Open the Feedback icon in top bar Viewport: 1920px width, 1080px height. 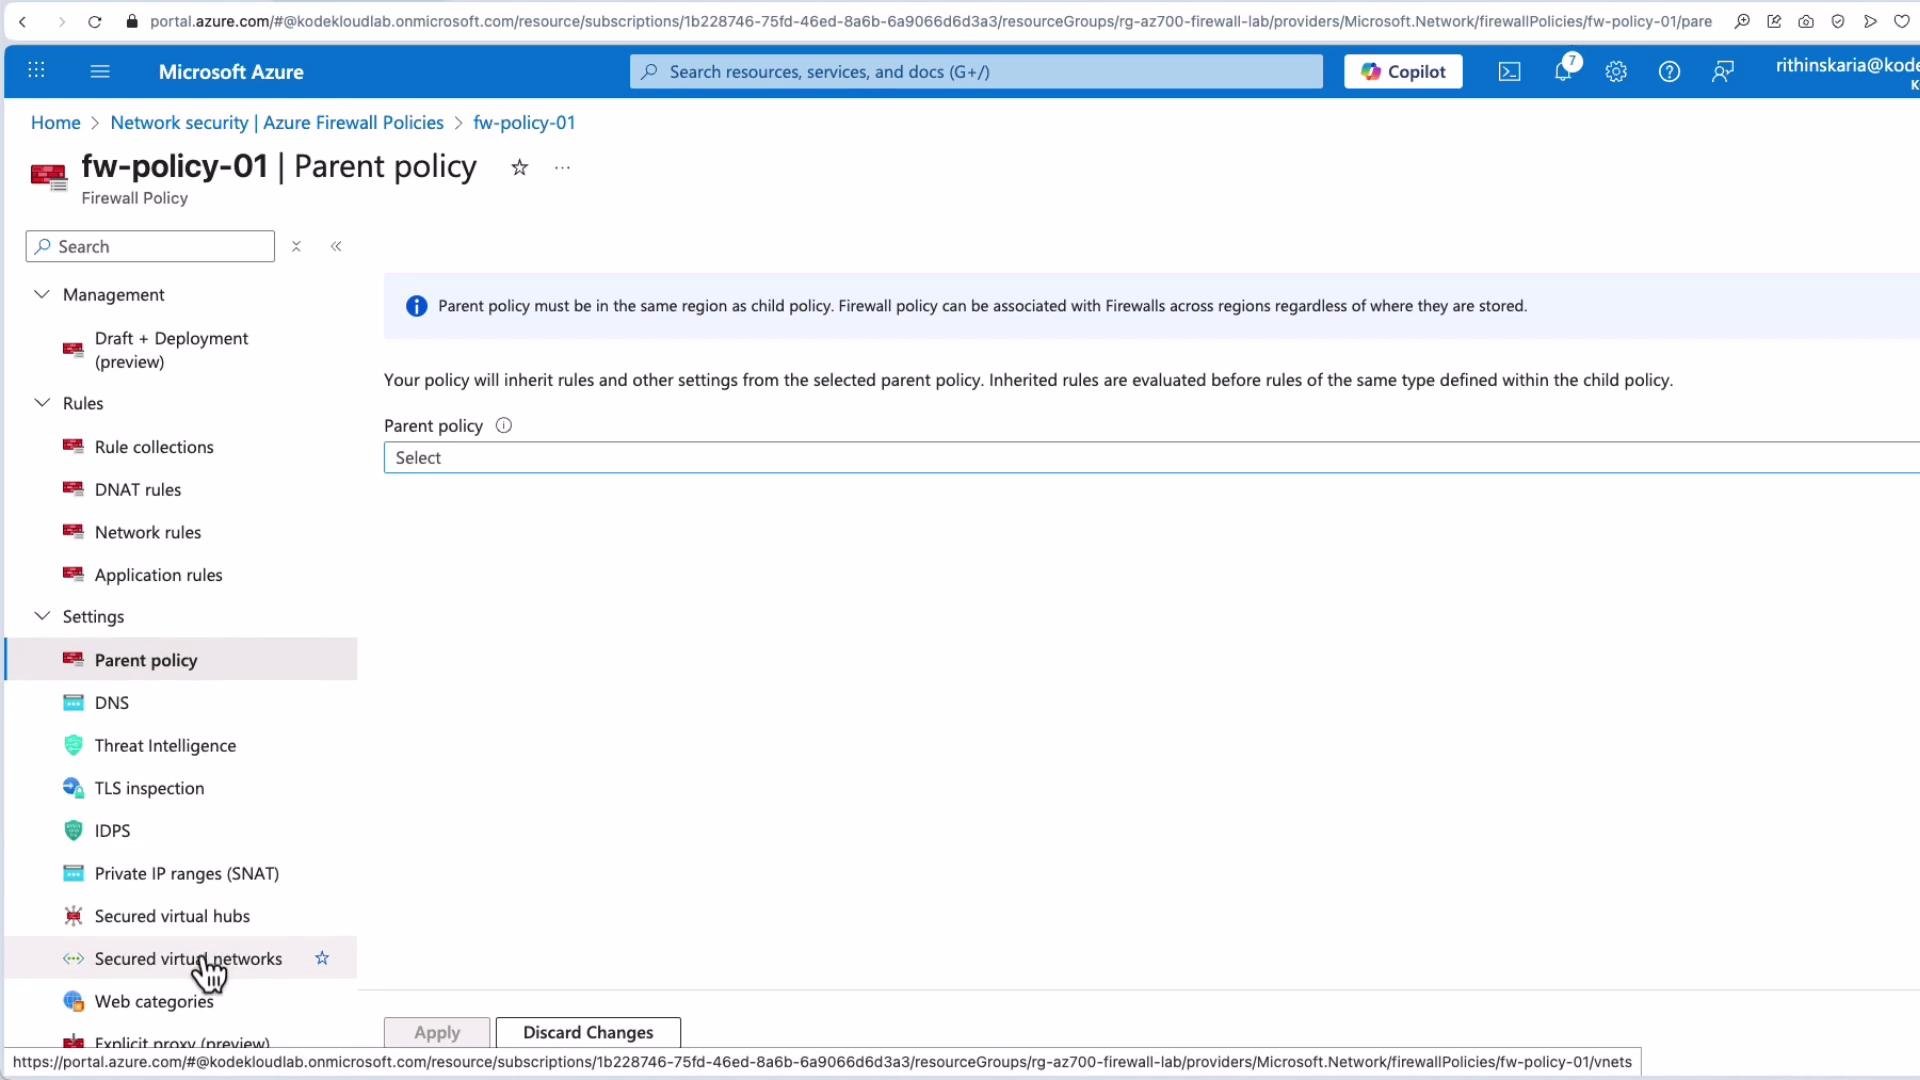[1722, 72]
